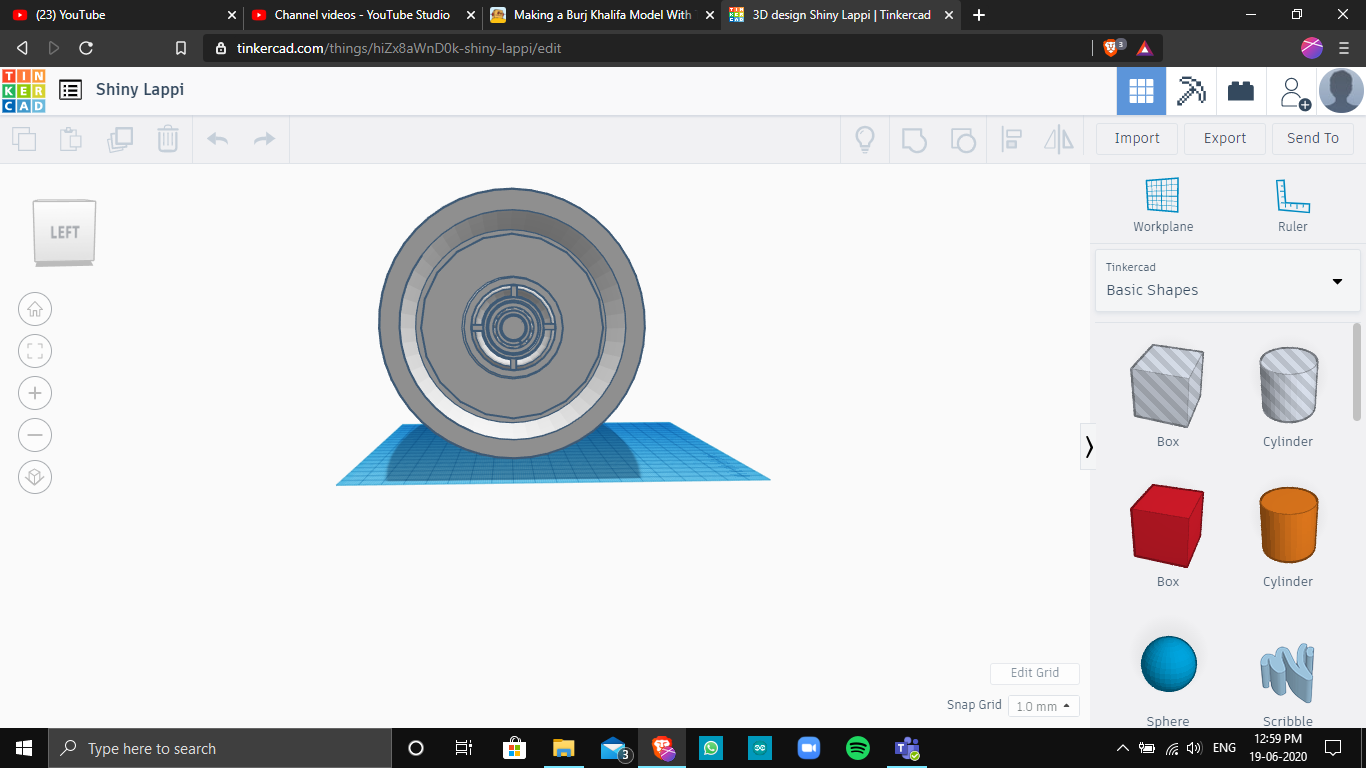This screenshot has width=1366, height=768.
Task: Select the Ungroup tool
Action: (964, 139)
